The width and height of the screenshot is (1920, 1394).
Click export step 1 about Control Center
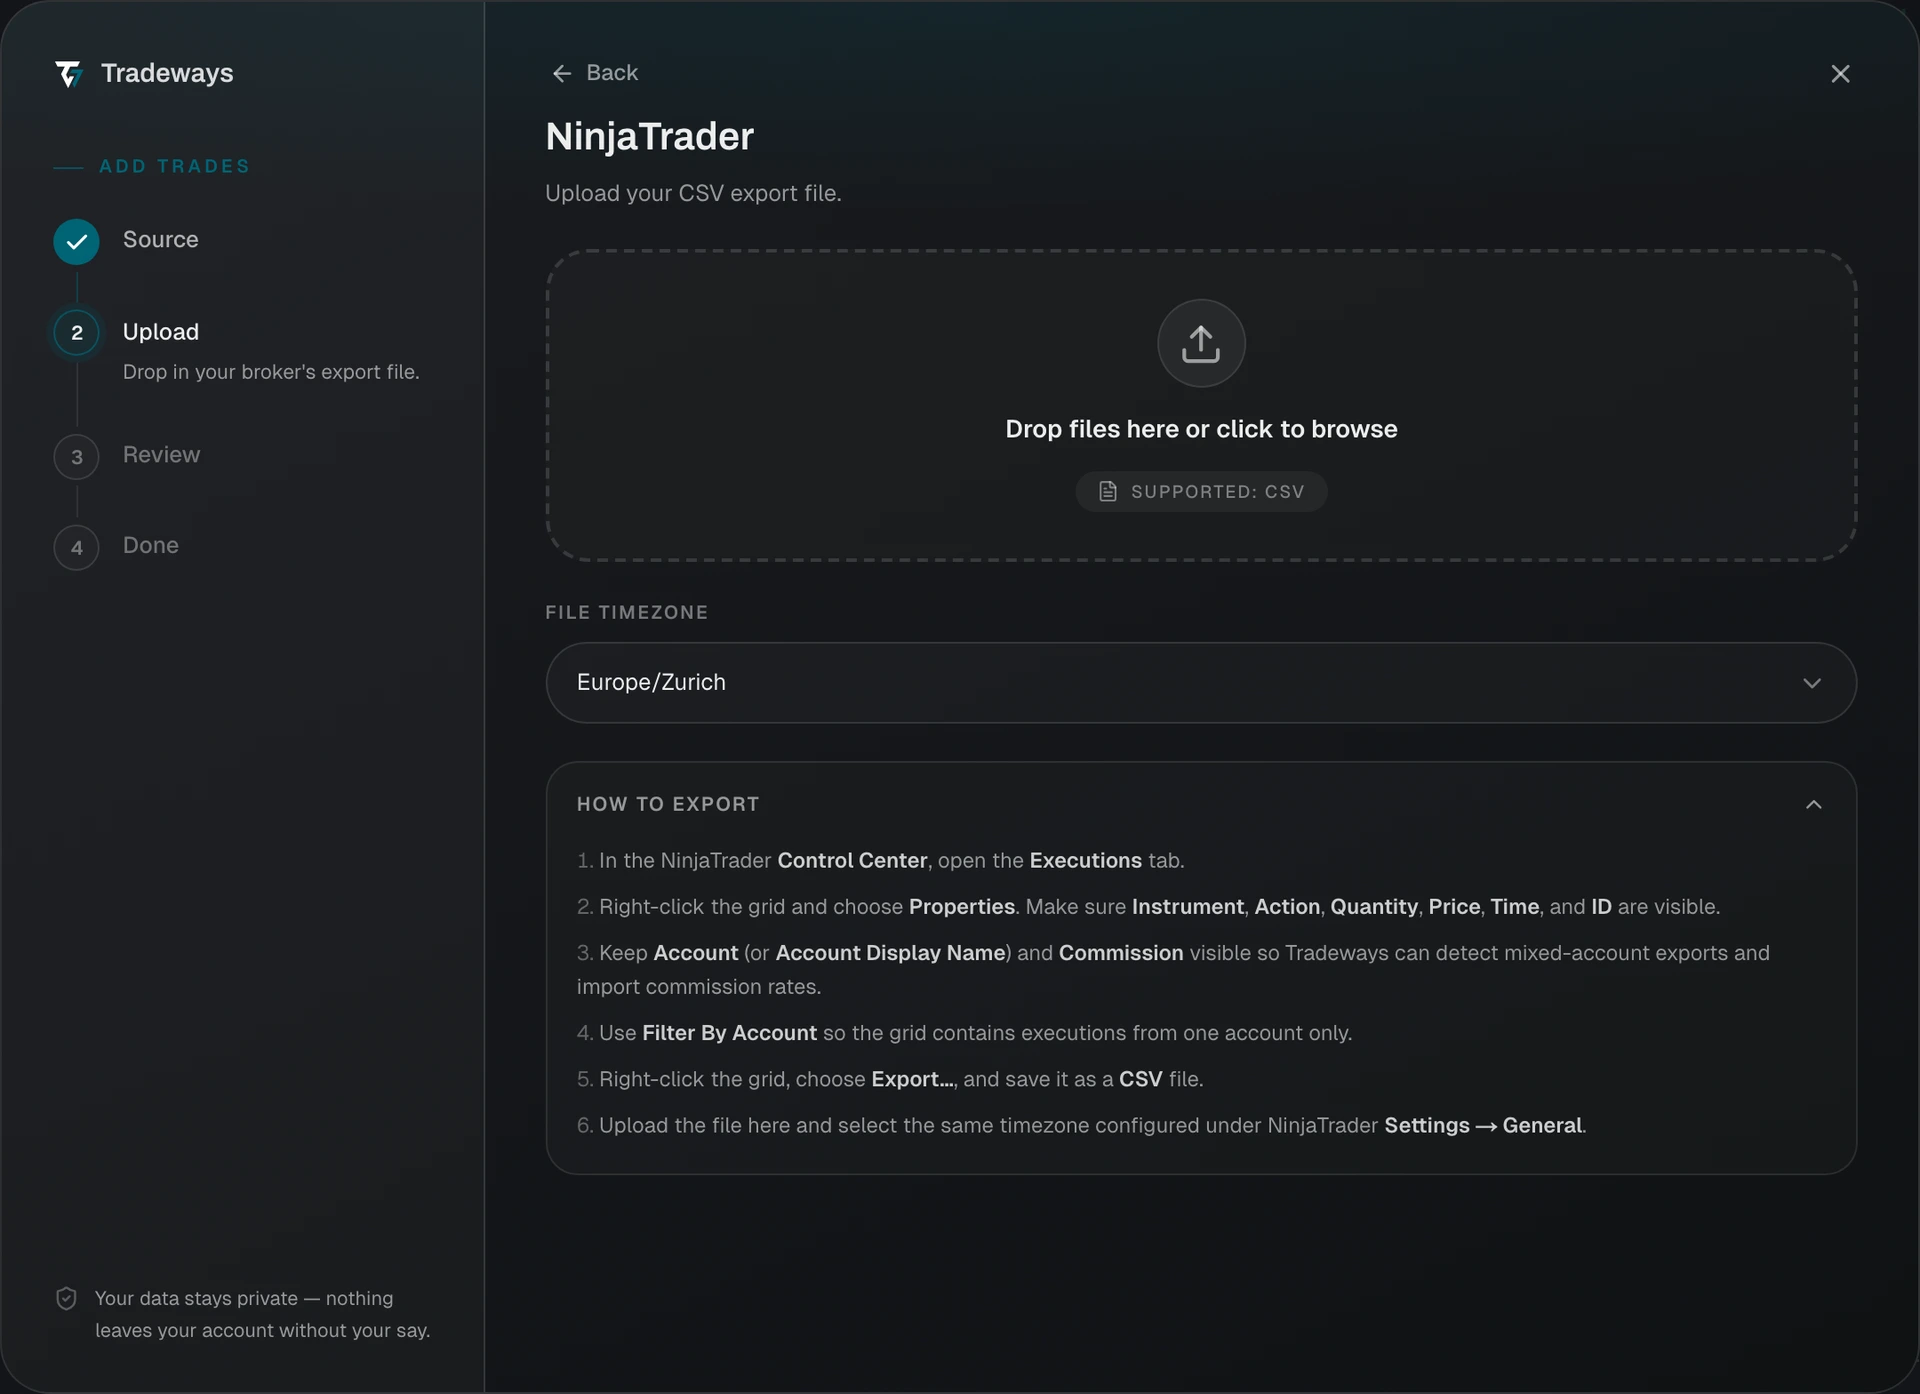pyautogui.click(x=880, y=861)
